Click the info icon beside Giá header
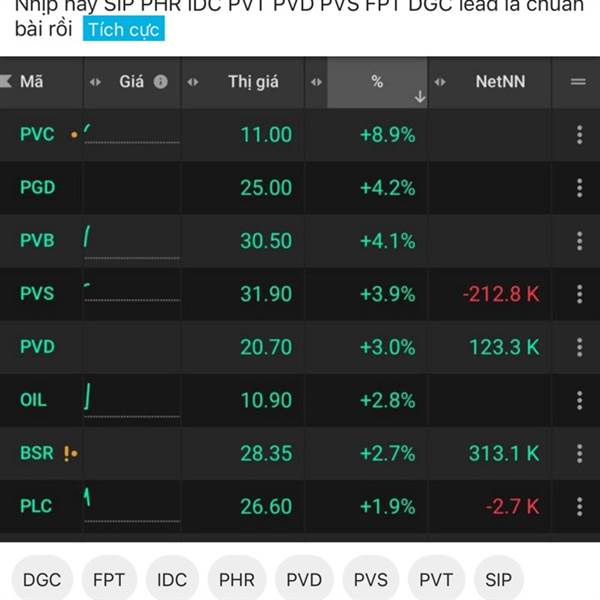600x600 pixels. (160, 82)
